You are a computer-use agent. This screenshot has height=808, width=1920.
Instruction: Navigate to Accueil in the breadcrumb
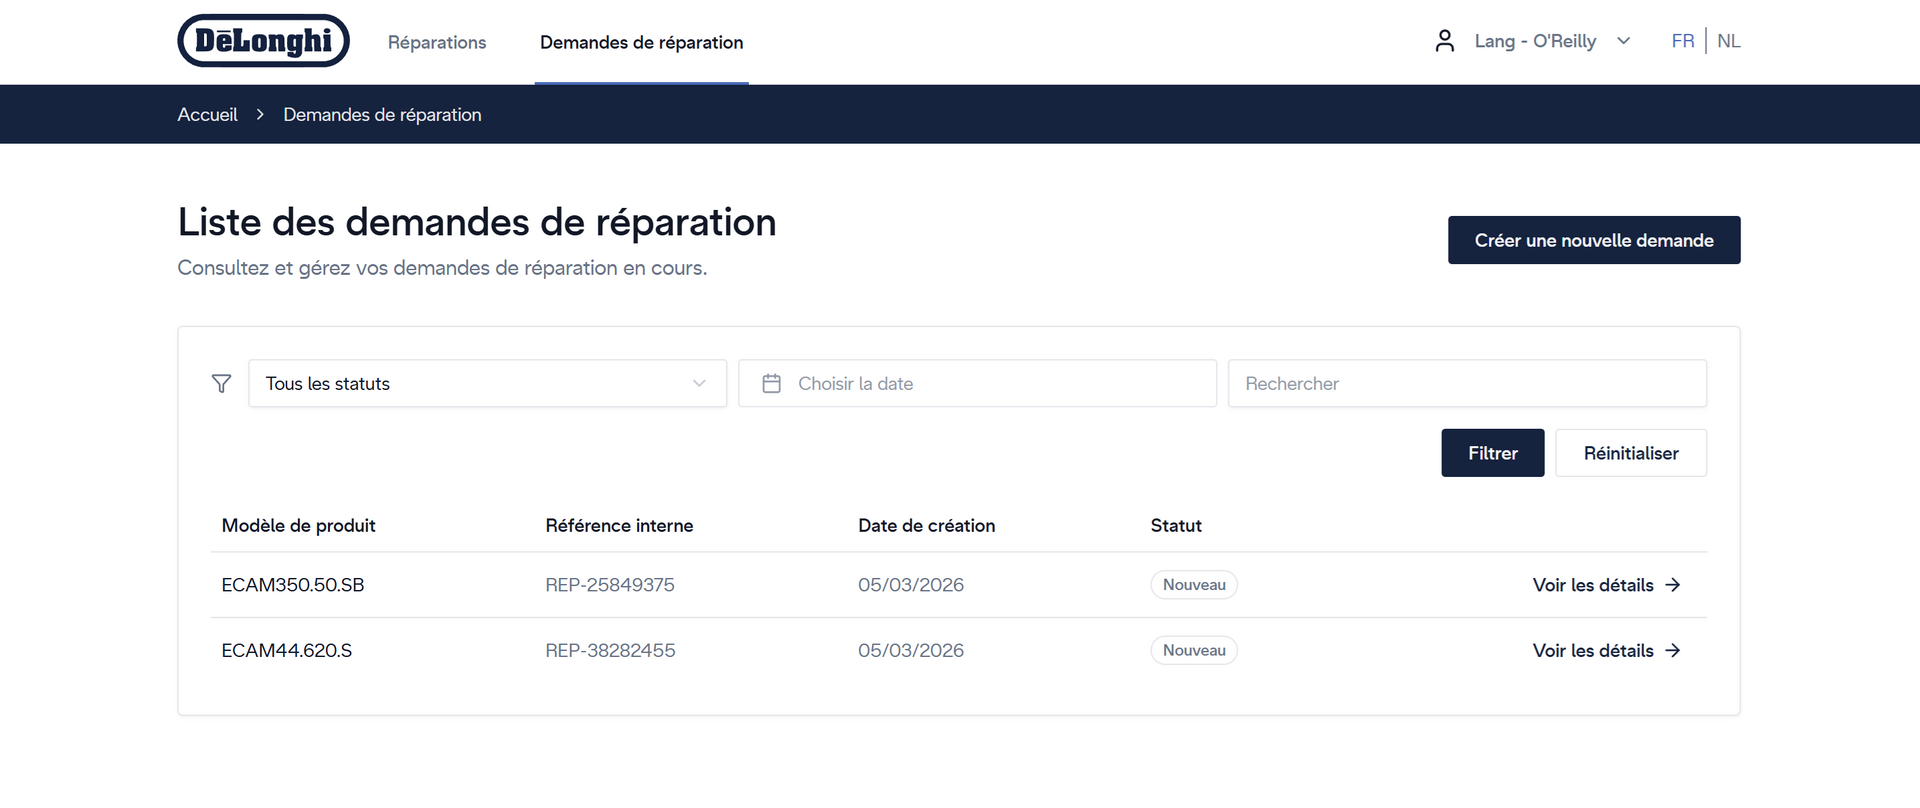pyautogui.click(x=207, y=115)
